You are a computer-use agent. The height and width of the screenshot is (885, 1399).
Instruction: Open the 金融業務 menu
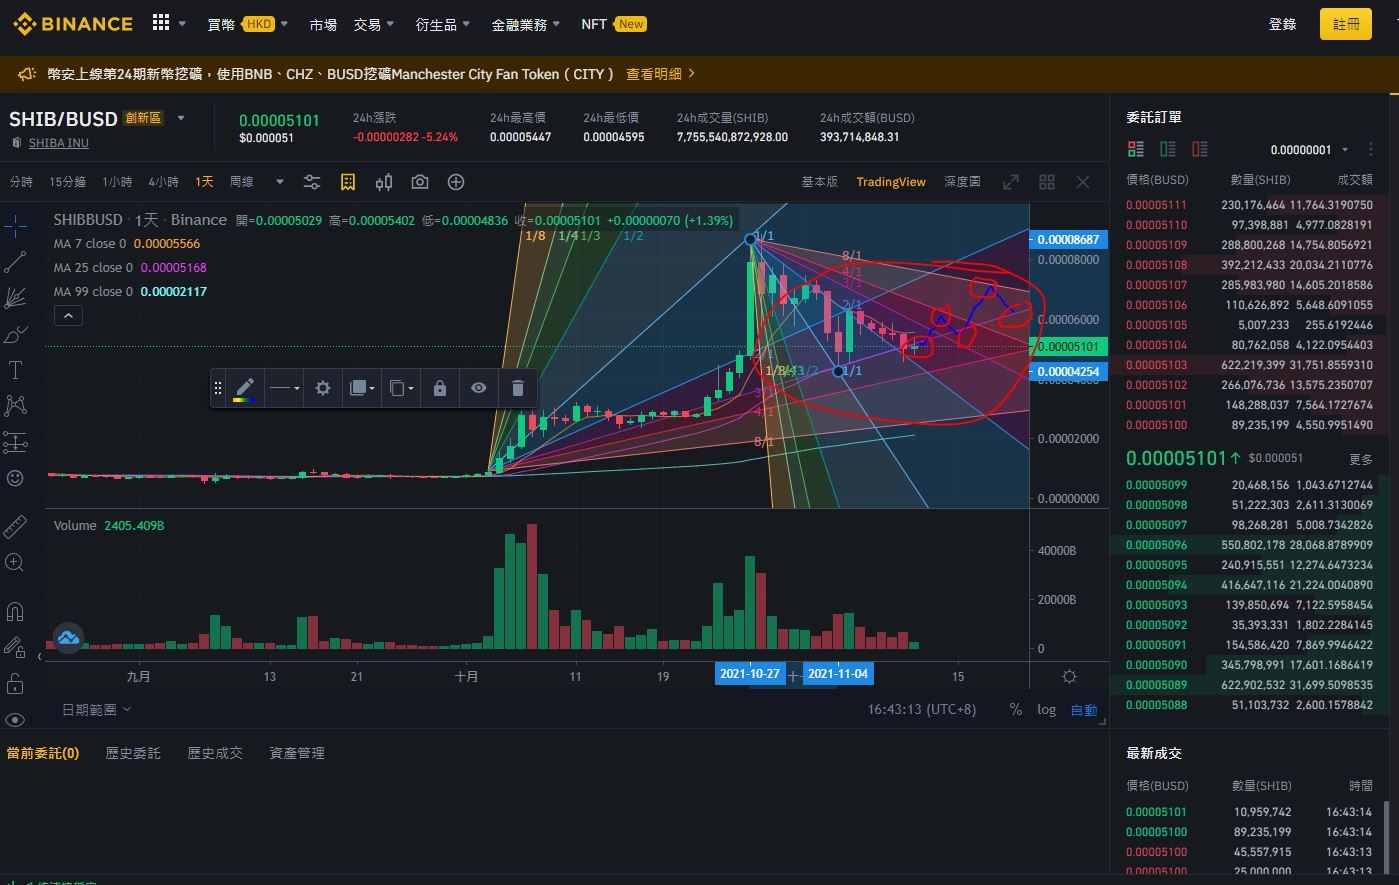pyautogui.click(x=526, y=24)
